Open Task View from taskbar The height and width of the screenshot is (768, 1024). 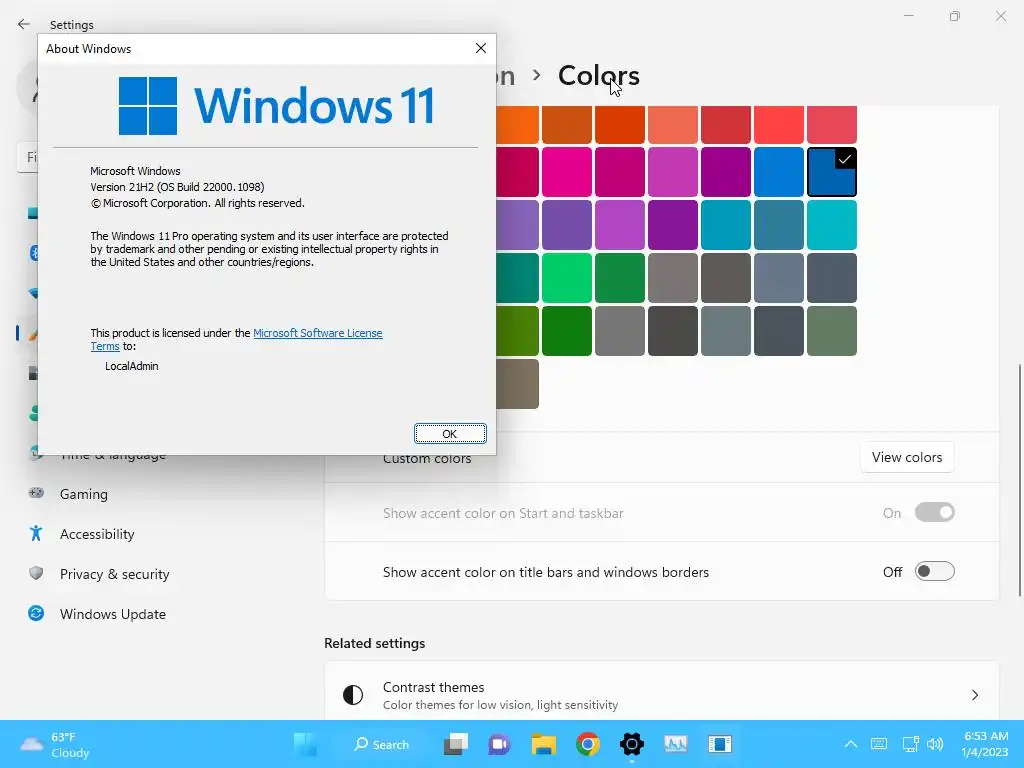pos(456,744)
